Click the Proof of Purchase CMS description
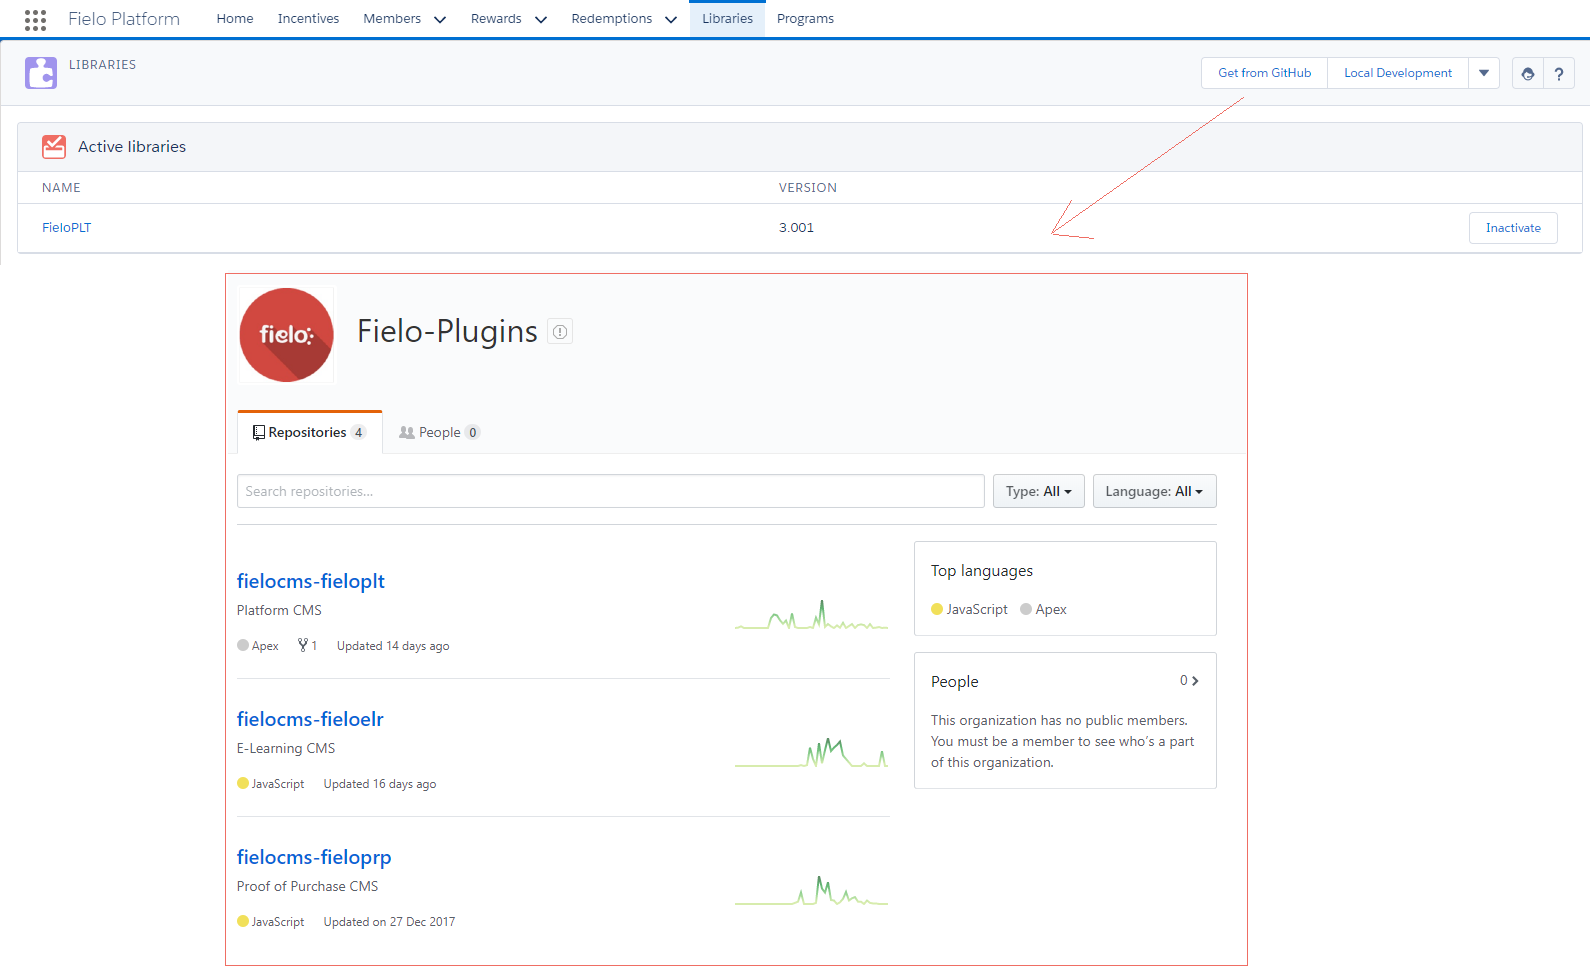 coord(307,886)
